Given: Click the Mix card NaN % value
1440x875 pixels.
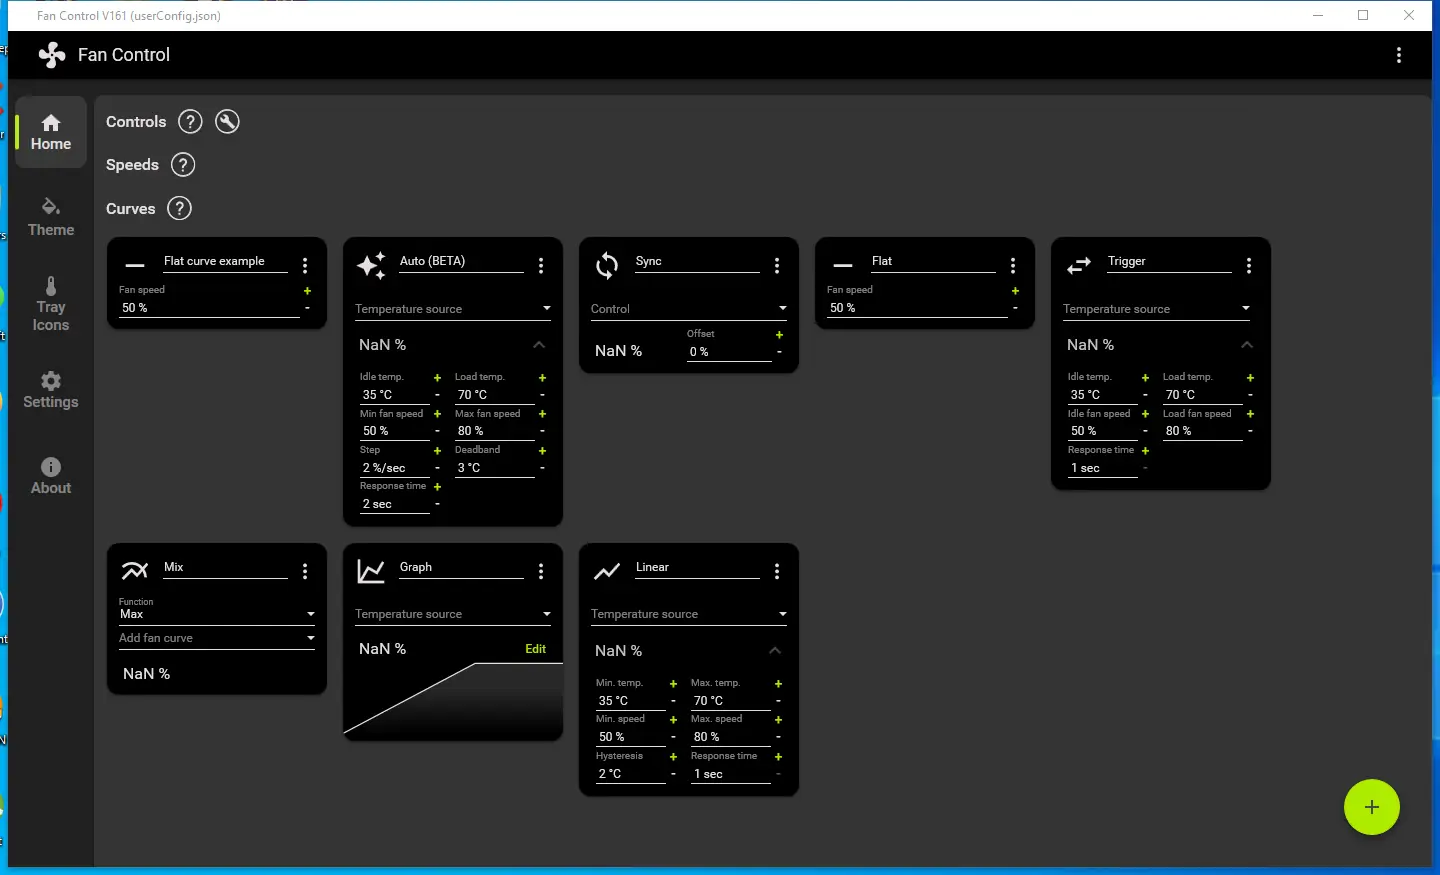Looking at the screenshot, I should [147, 674].
